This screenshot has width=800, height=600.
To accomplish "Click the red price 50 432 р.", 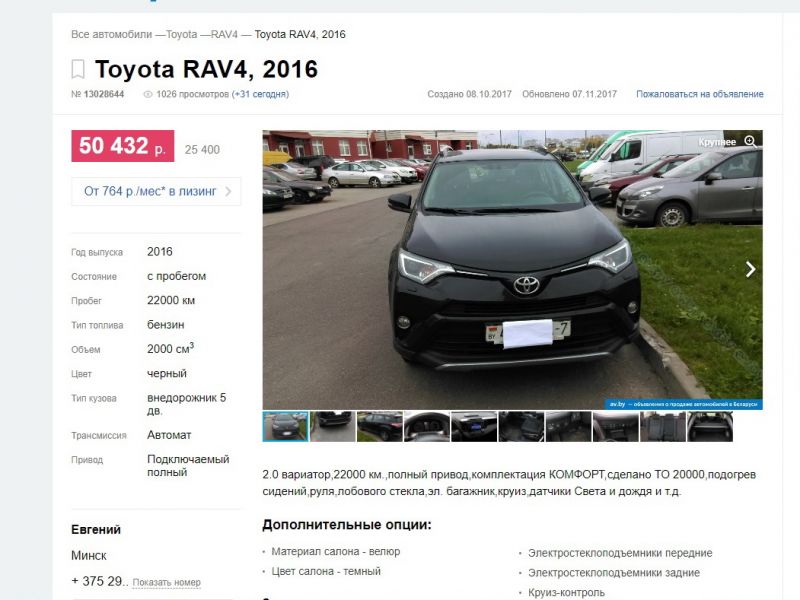I will point(122,146).
